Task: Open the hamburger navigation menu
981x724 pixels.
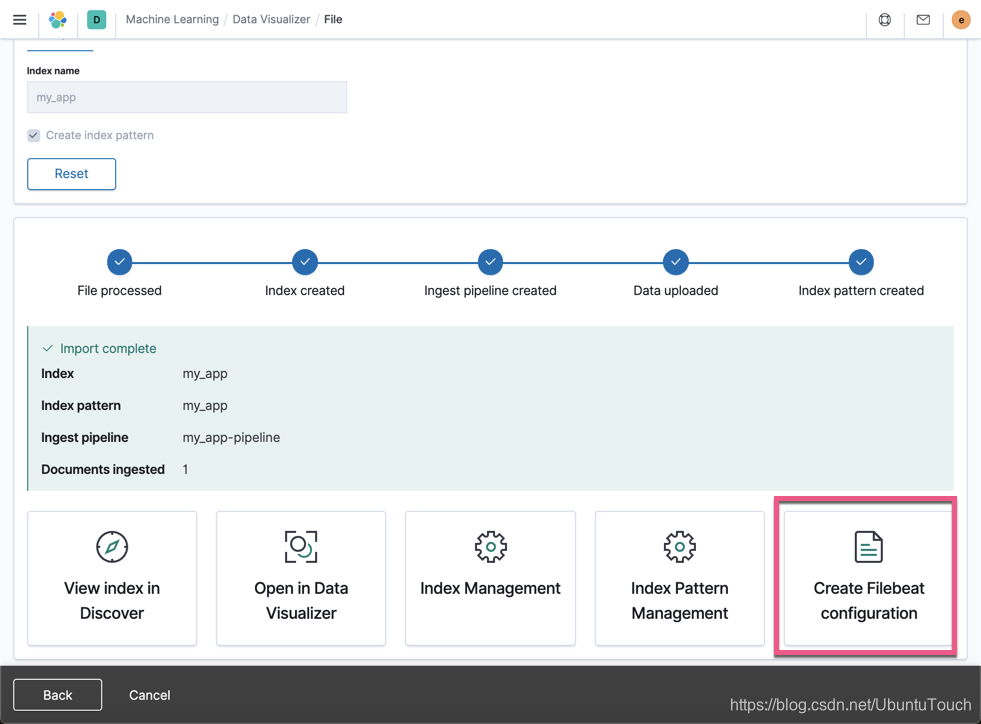Action: coord(20,19)
